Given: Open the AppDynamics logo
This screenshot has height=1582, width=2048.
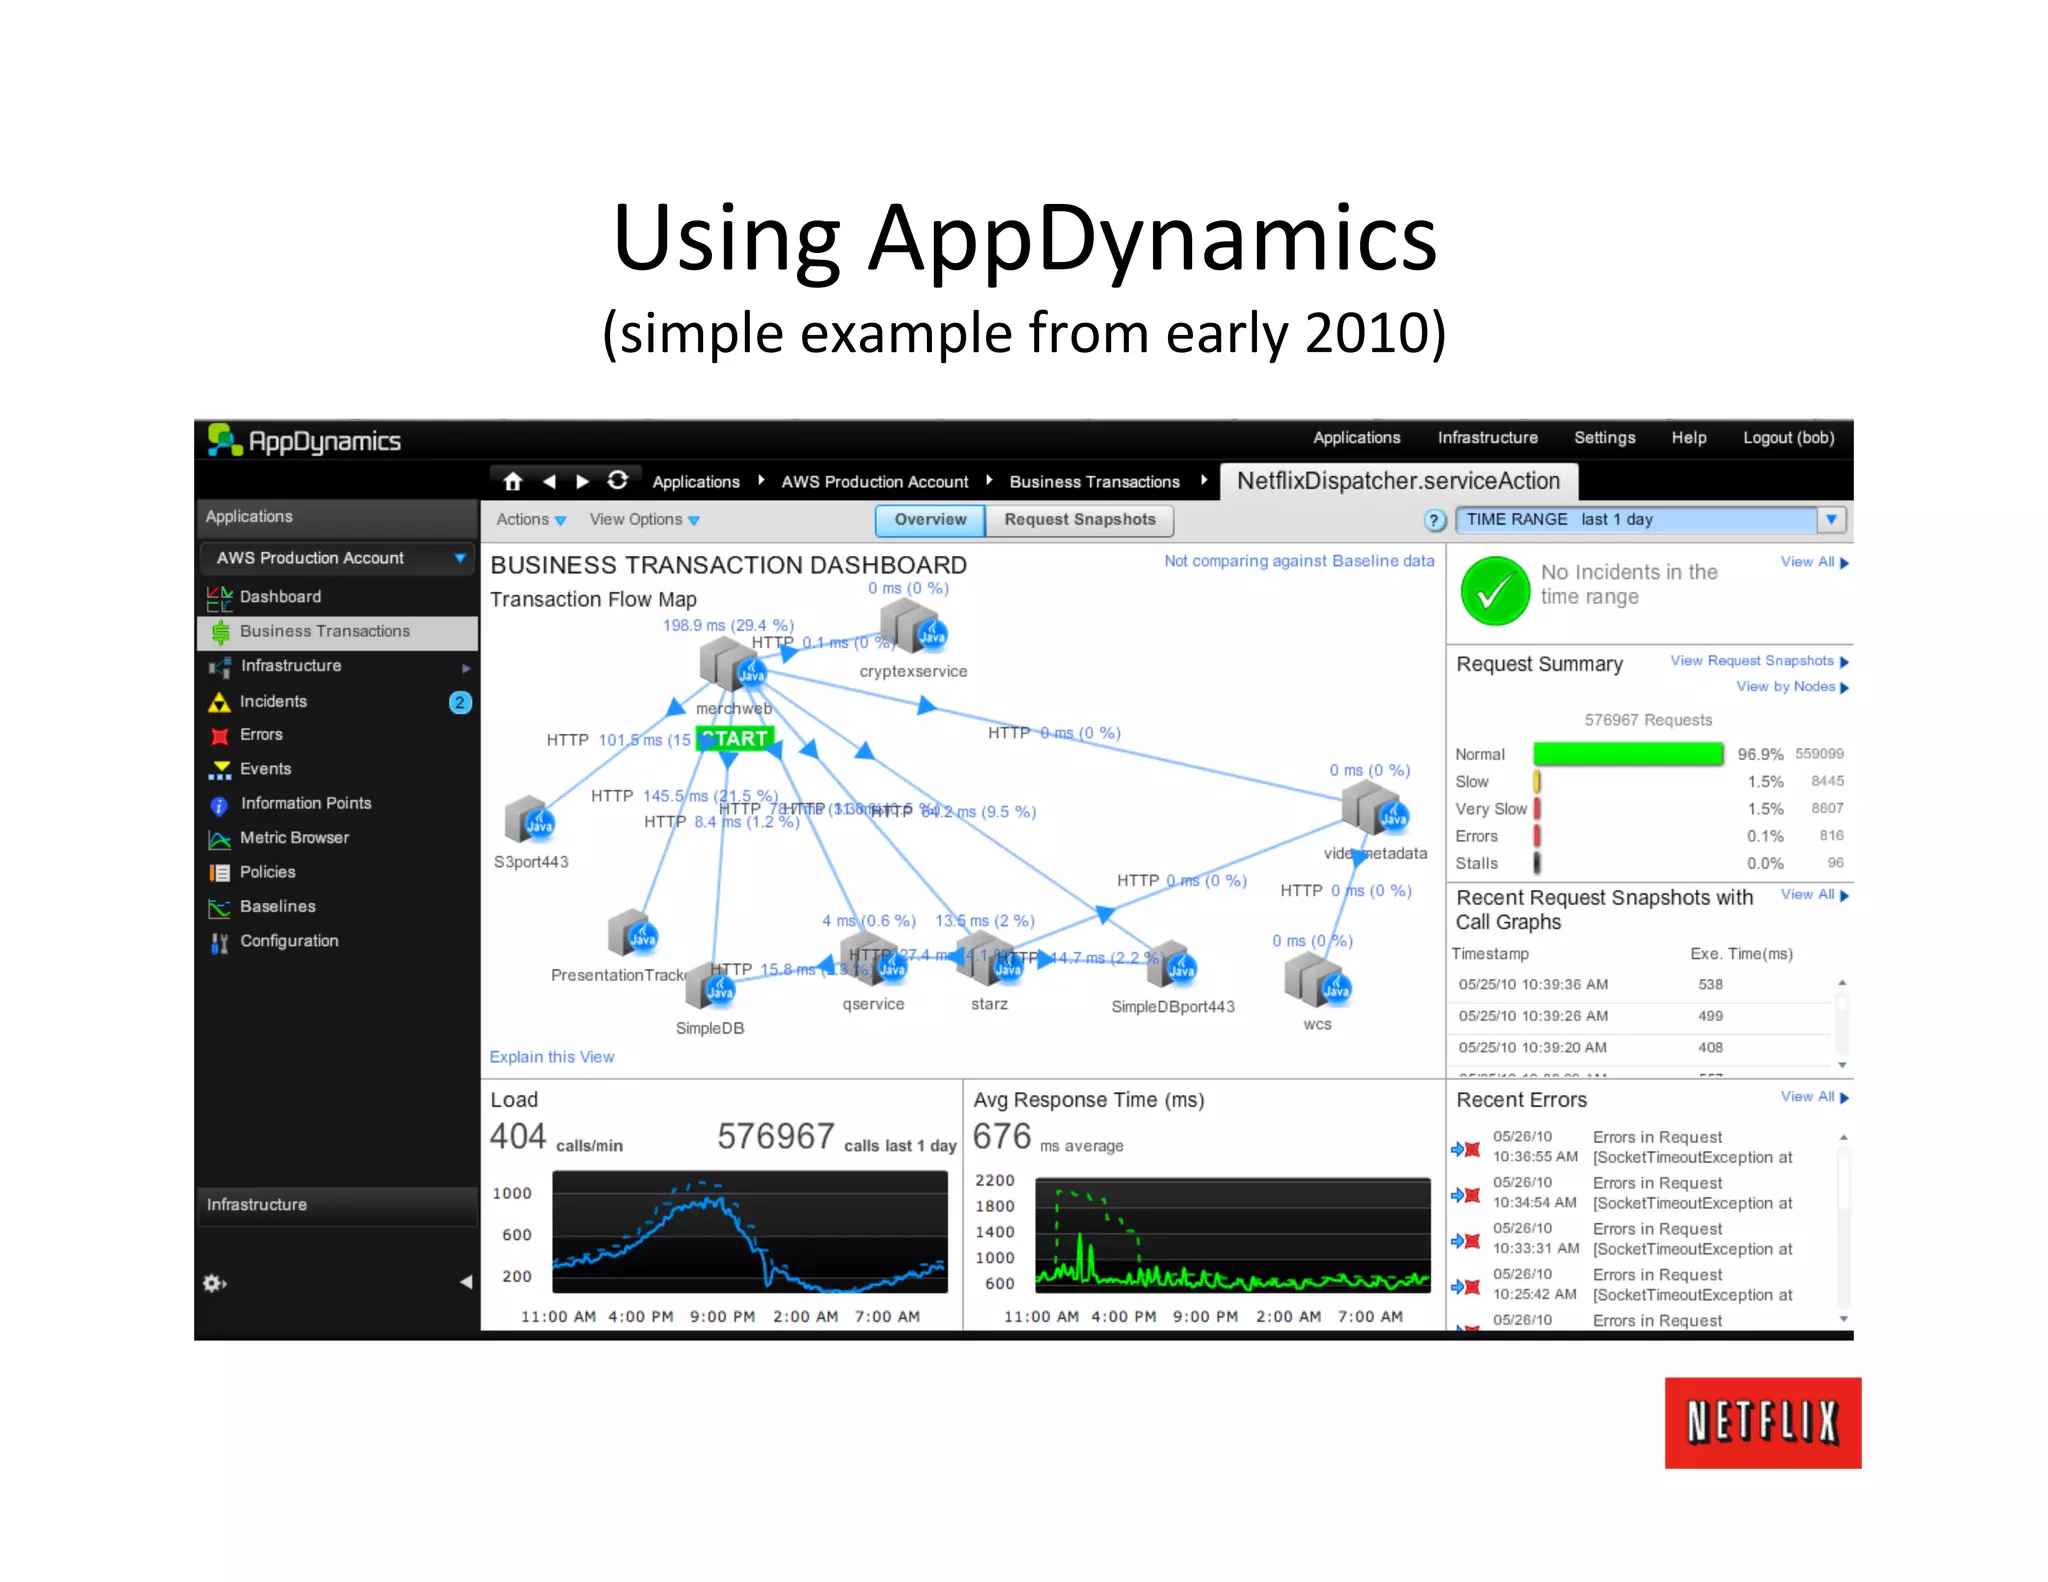Looking at the screenshot, I should [304, 440].
